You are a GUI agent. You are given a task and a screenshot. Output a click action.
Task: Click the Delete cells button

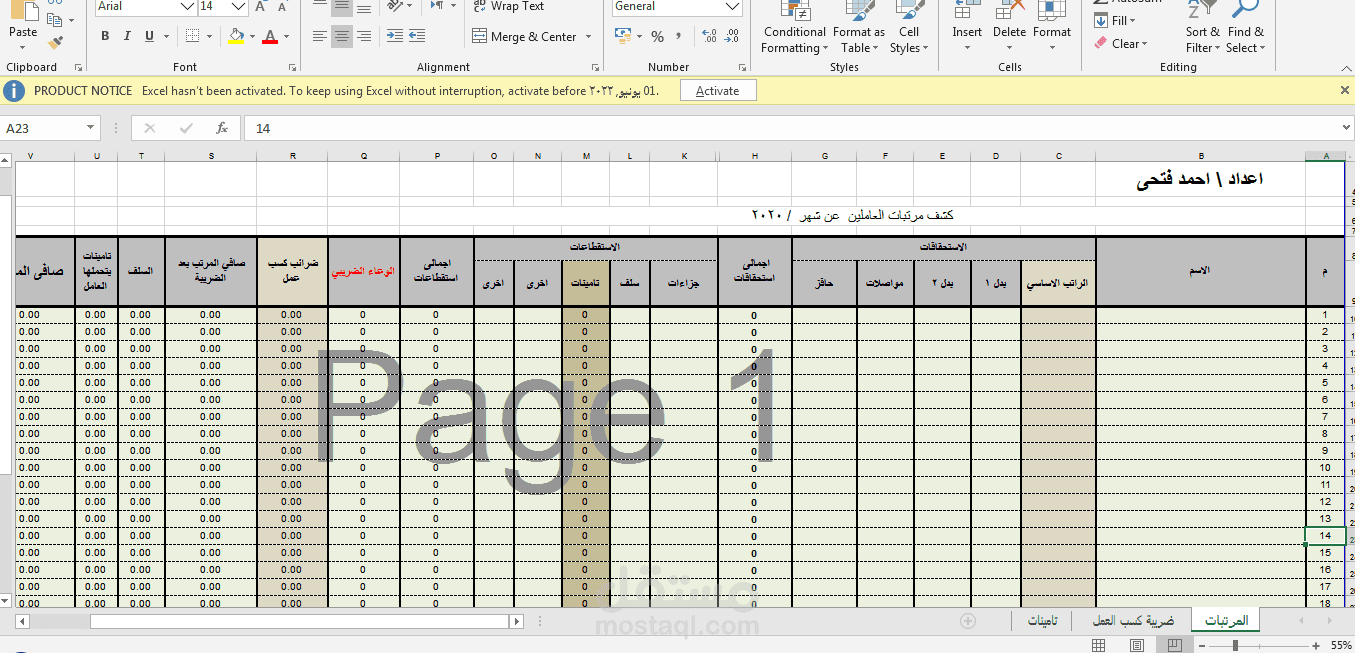(1009, 24)
